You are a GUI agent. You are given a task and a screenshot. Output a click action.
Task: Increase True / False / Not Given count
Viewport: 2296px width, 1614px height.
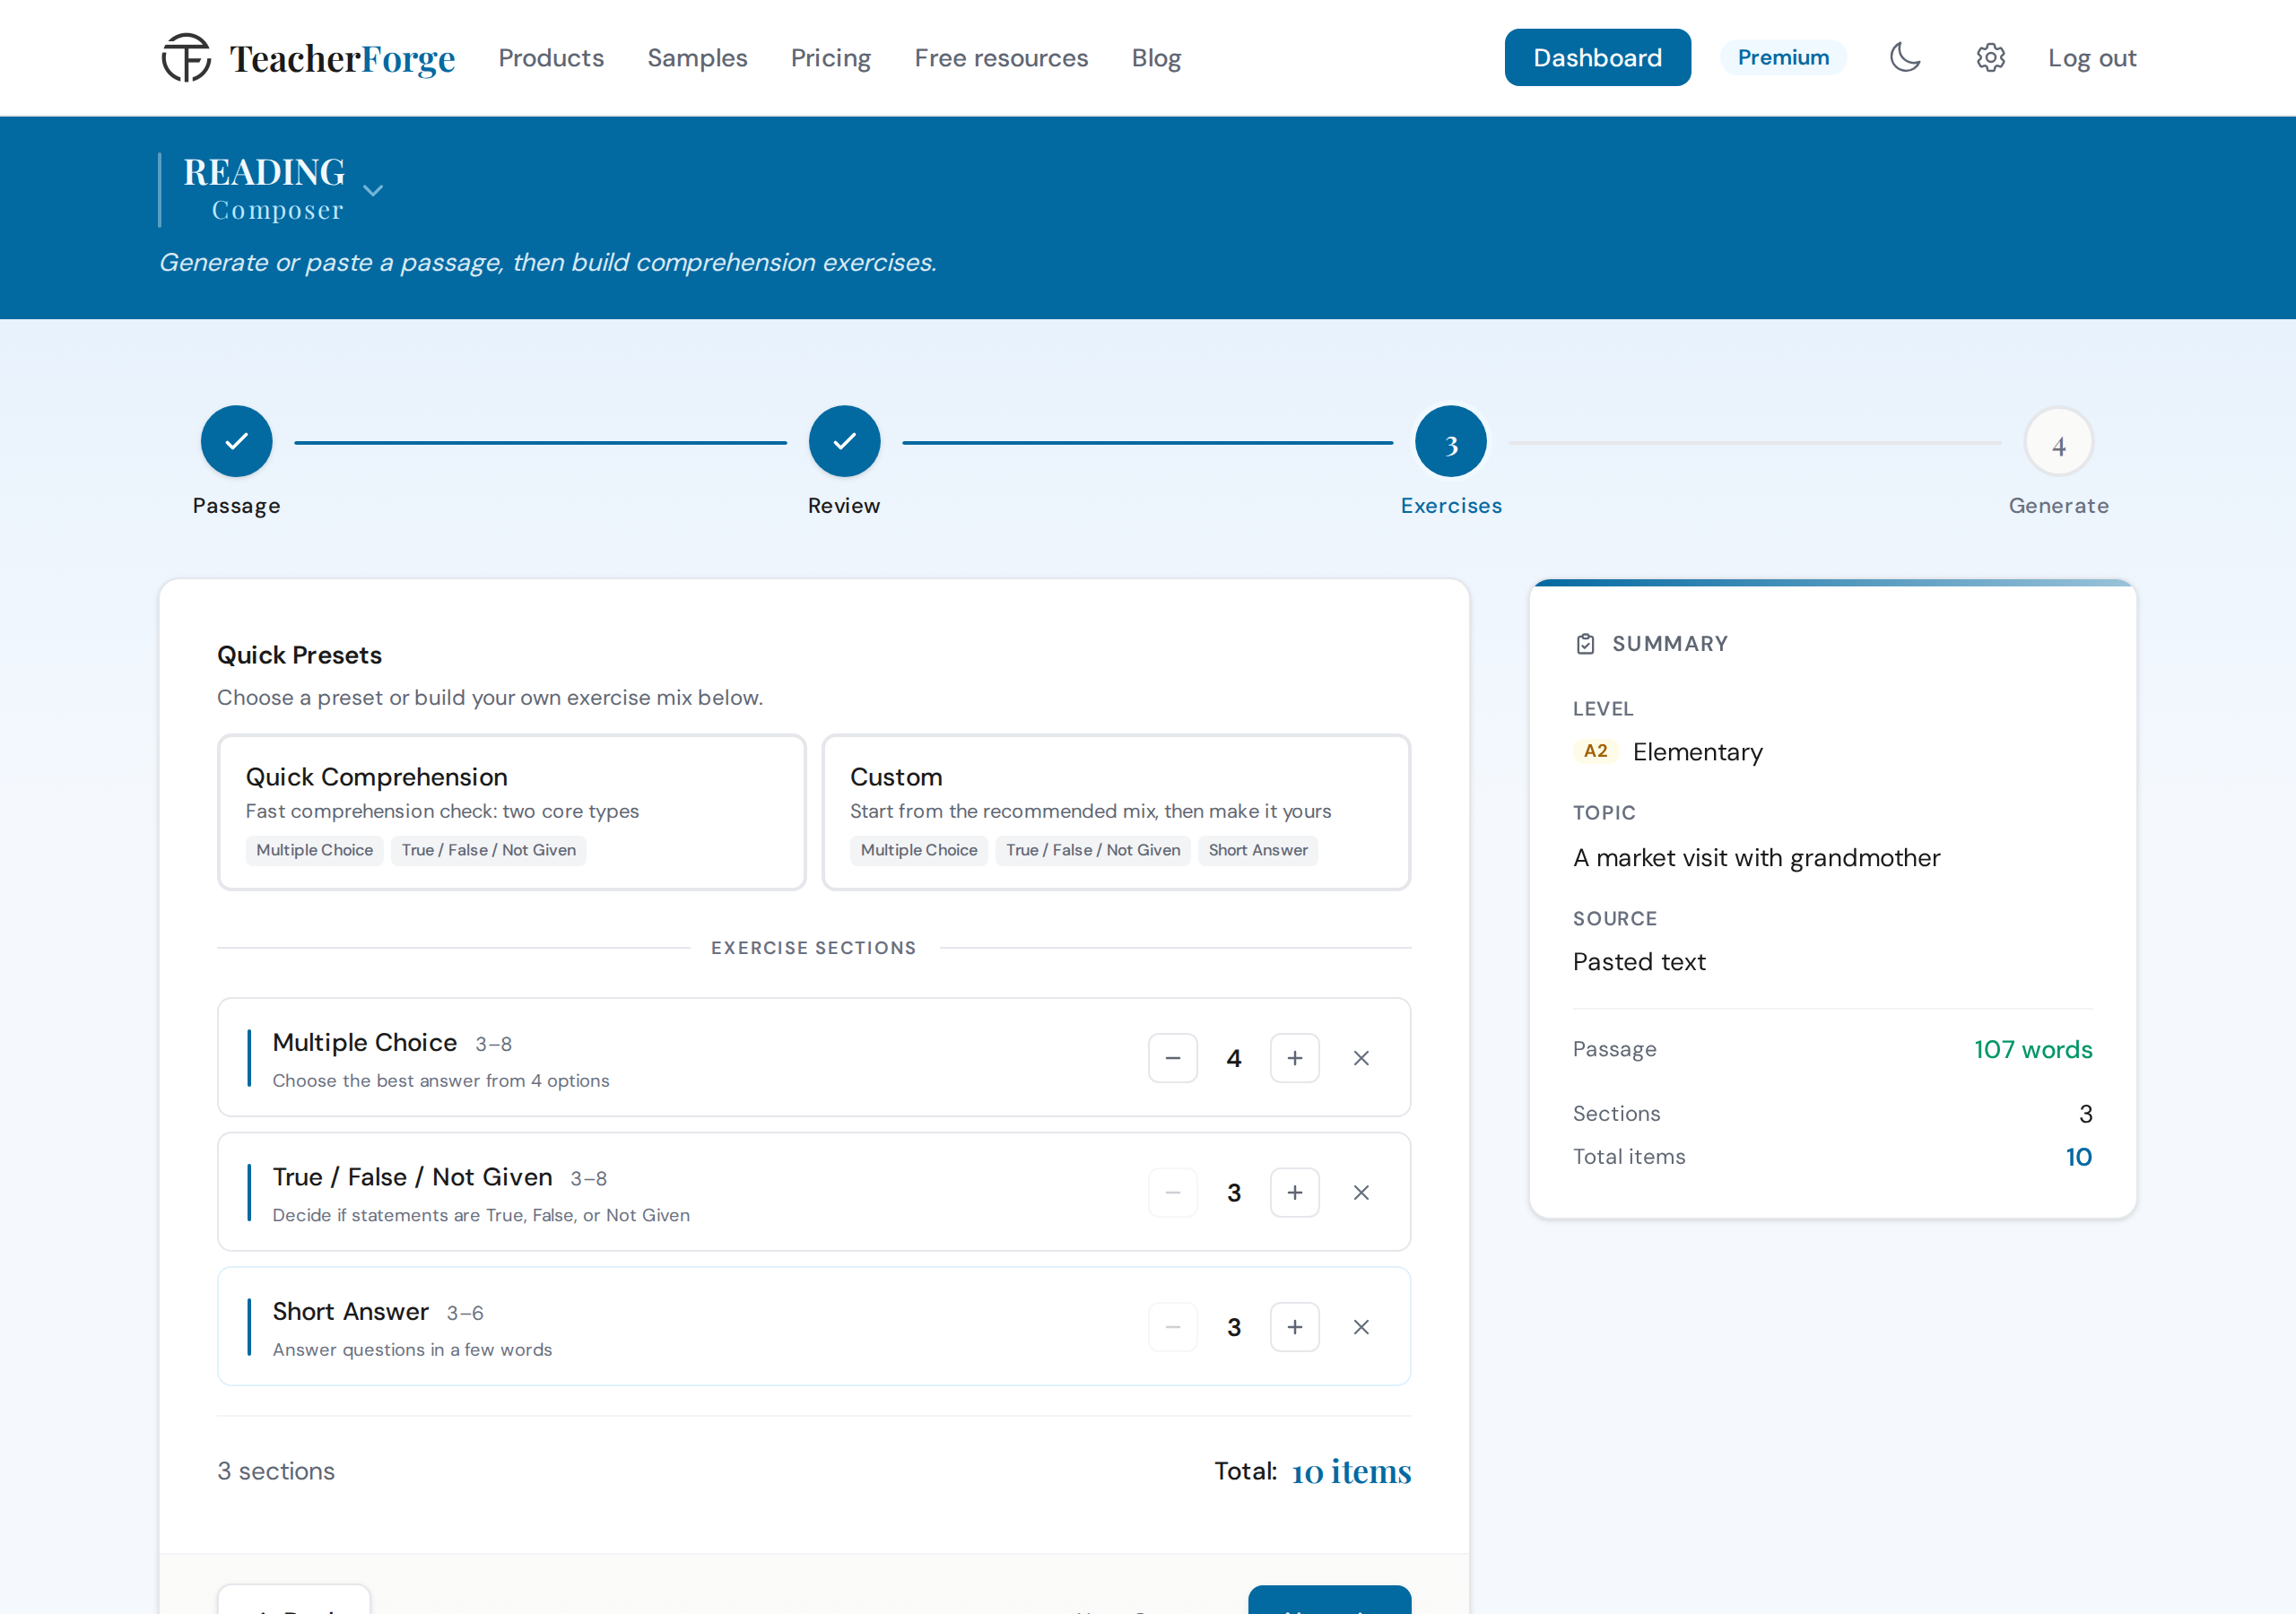1294,1192
